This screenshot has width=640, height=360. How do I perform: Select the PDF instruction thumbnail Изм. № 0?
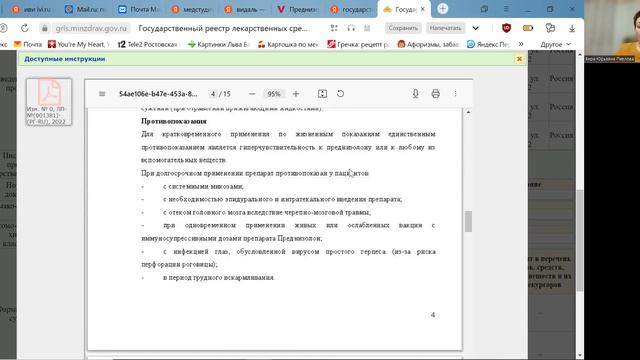click(x=49, y=102)
